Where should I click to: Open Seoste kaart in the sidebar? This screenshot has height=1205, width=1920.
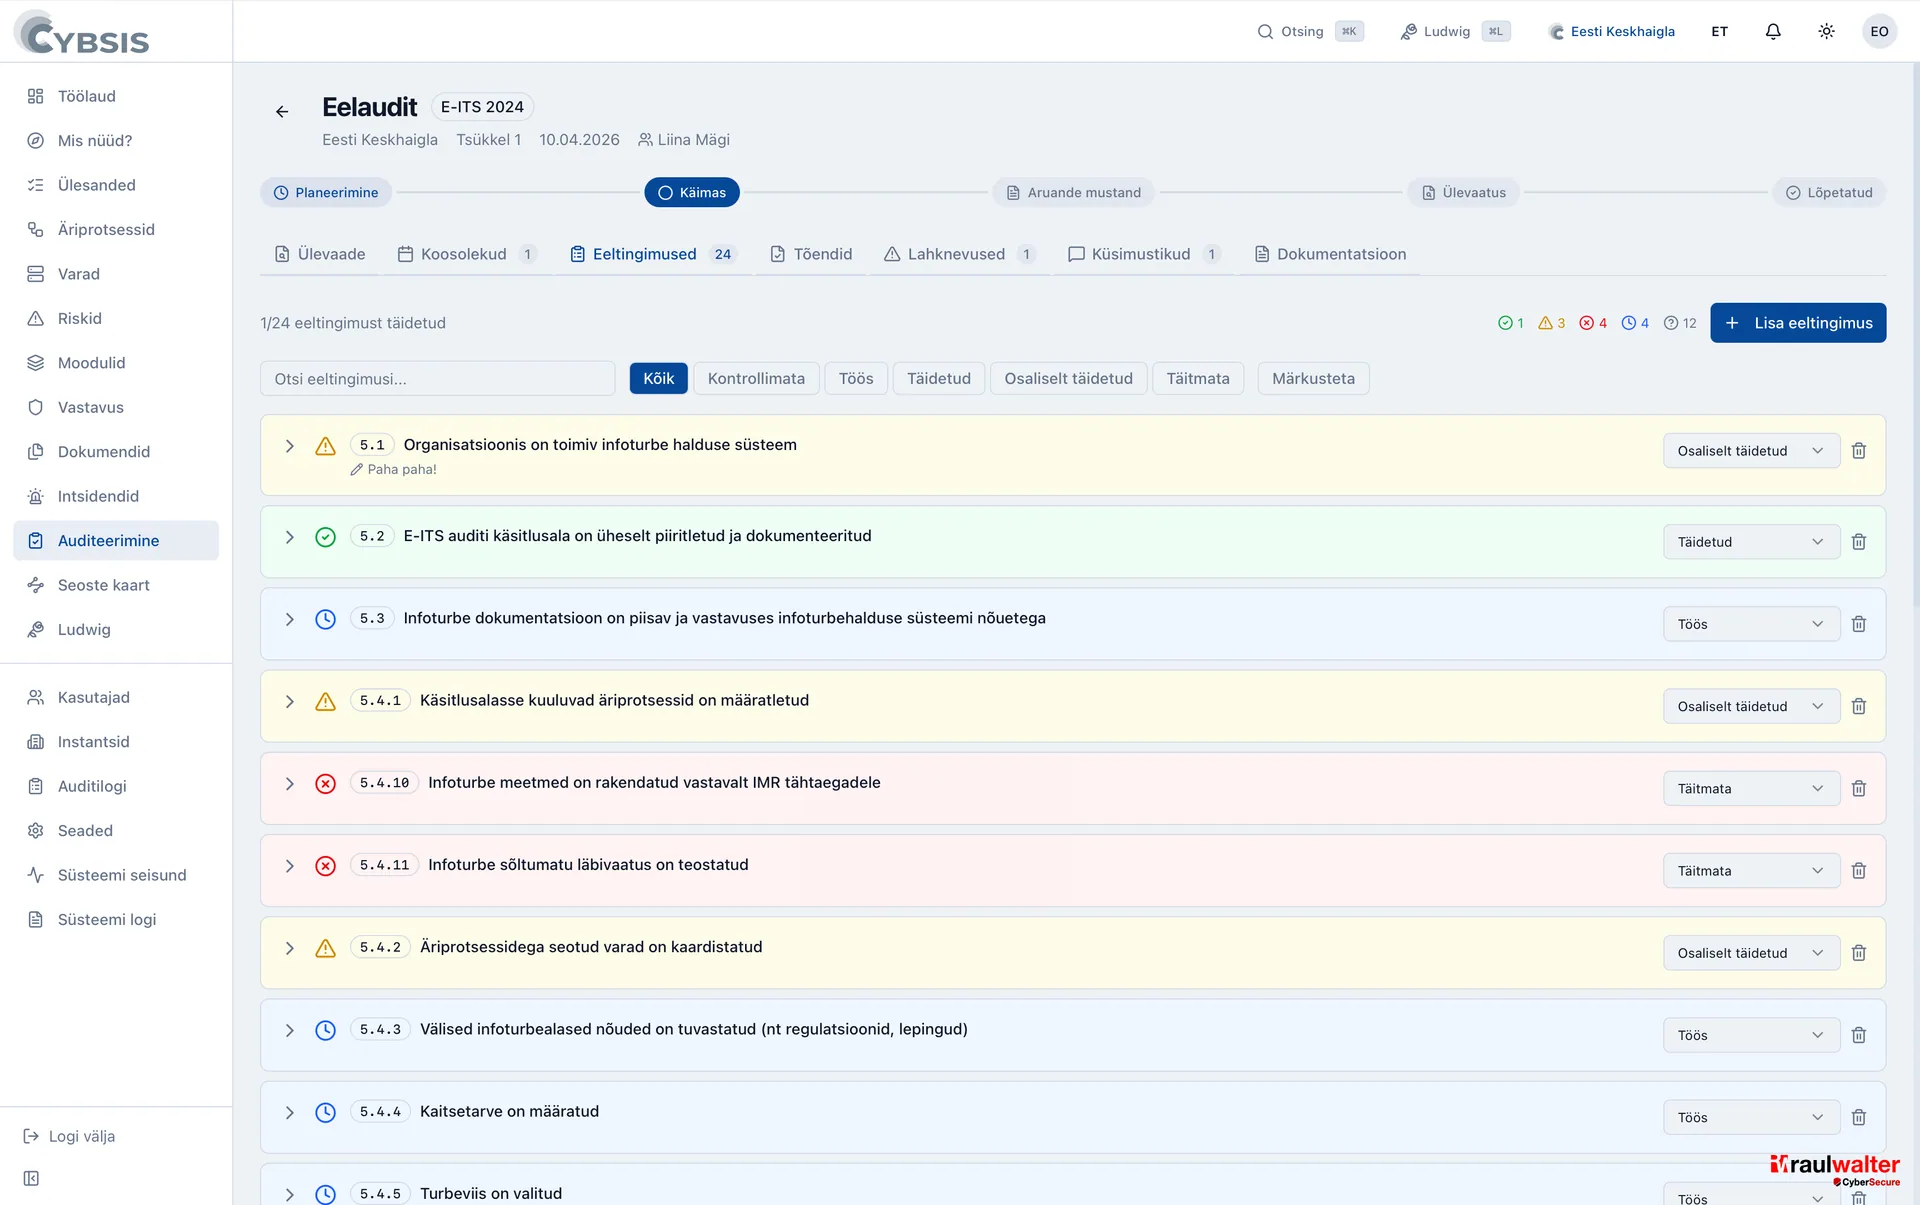pos(116,585)
